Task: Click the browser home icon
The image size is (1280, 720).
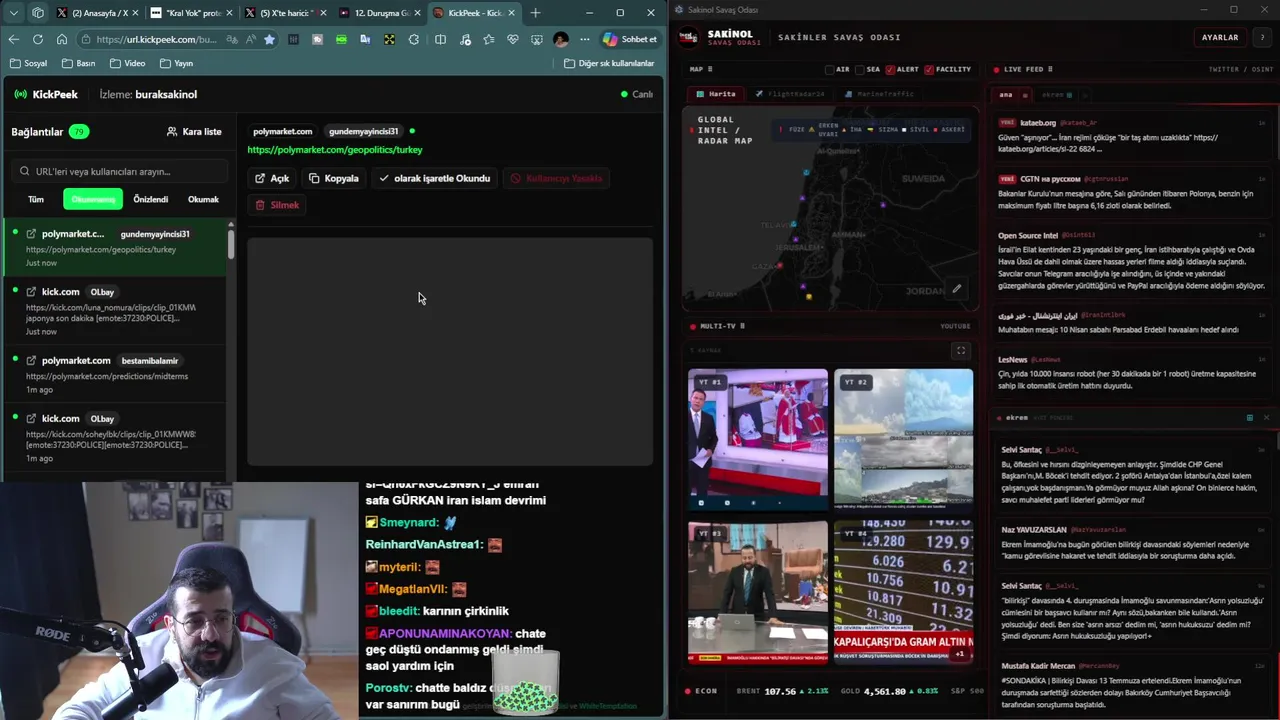Action: coord(62,39)
